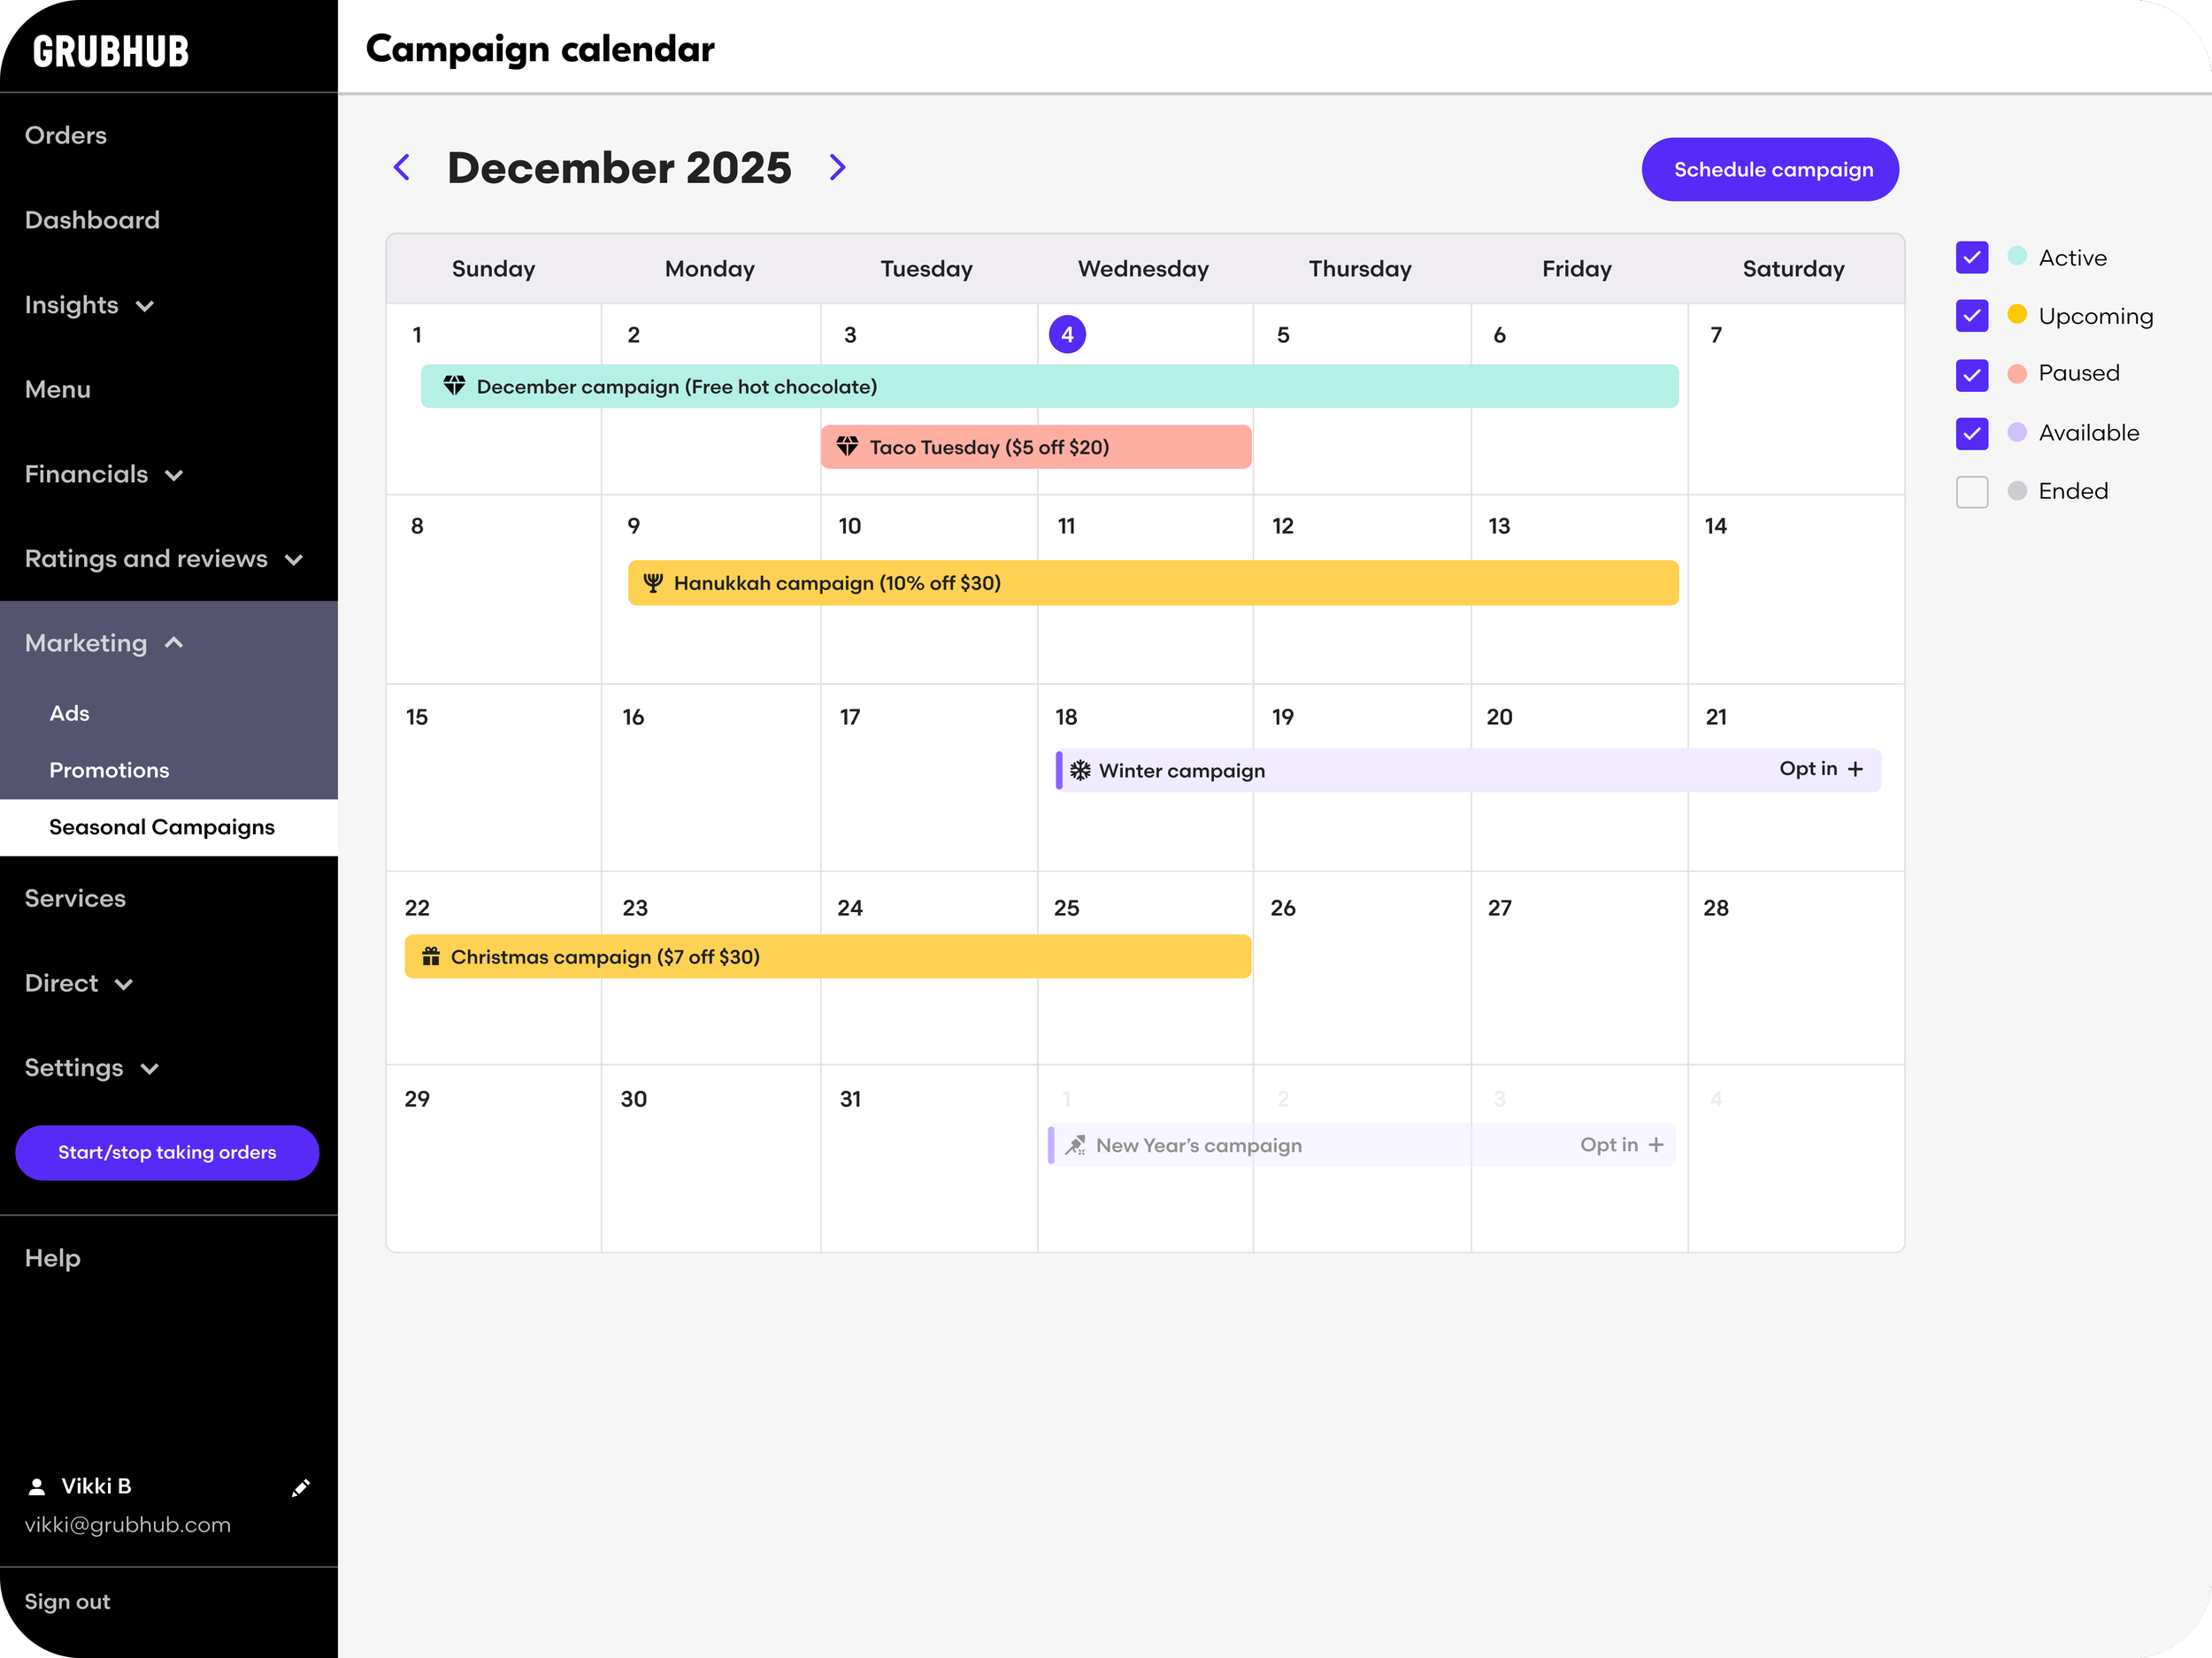This screenshot has height=1658, width=2212.
Task: Collapse the Marketing section
Action: pos(174,643)
